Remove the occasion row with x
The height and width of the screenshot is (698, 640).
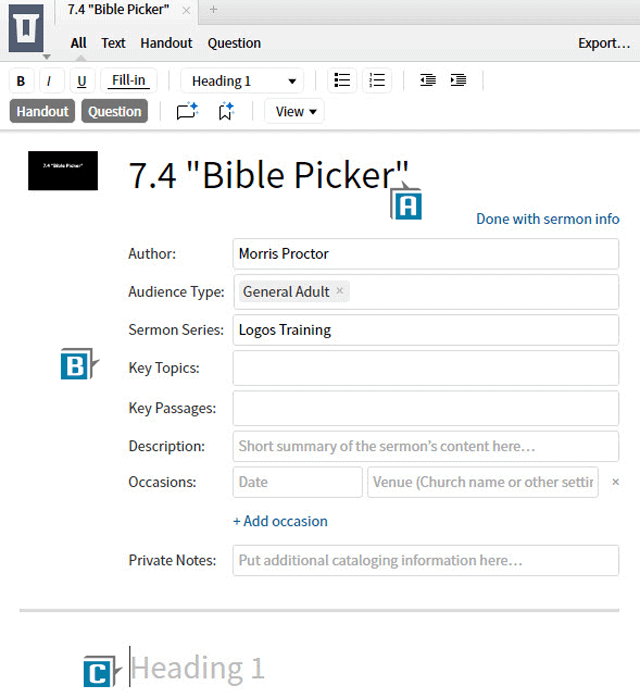pos(616,482)
